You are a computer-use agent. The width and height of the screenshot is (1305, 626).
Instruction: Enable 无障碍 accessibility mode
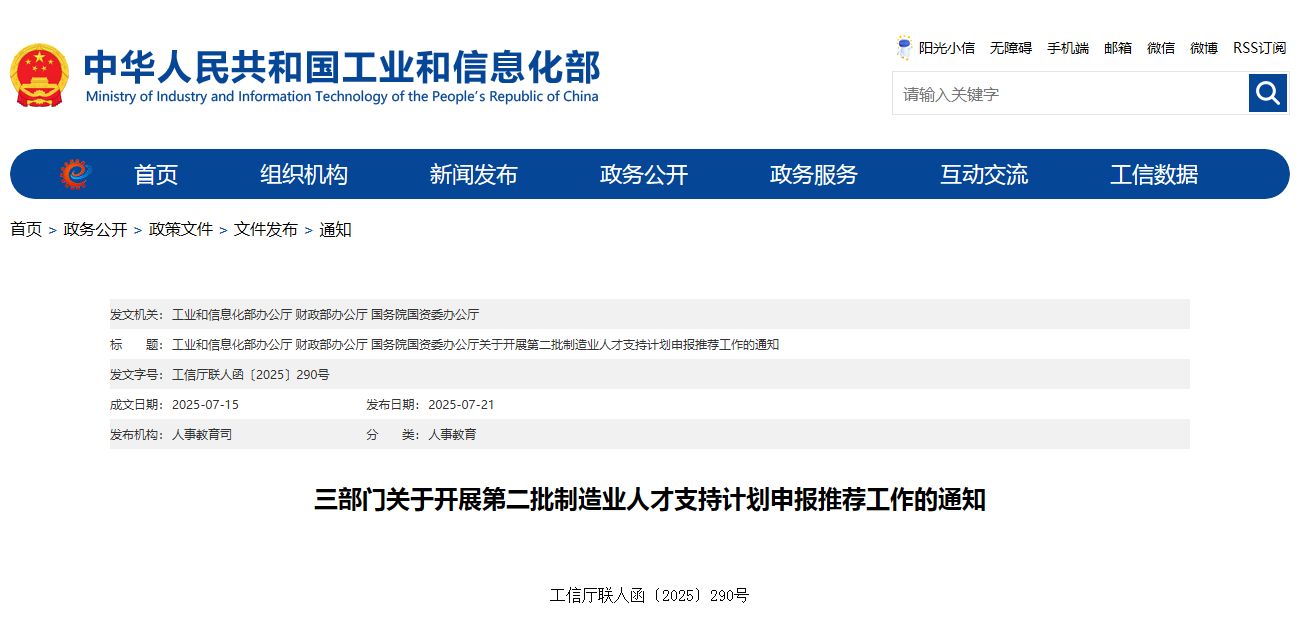click(x=1010, y=47)
